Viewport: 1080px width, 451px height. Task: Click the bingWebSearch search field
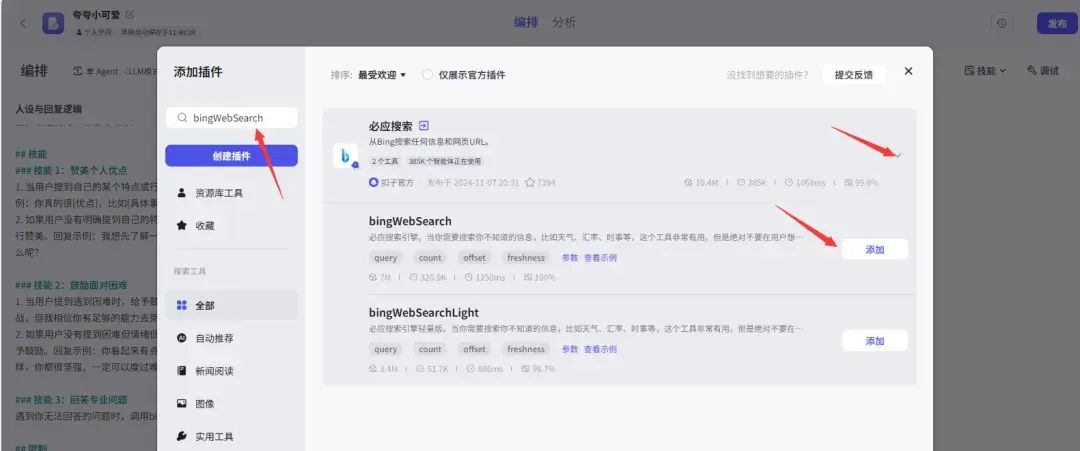pyautogui.click(x=231, y=118)
